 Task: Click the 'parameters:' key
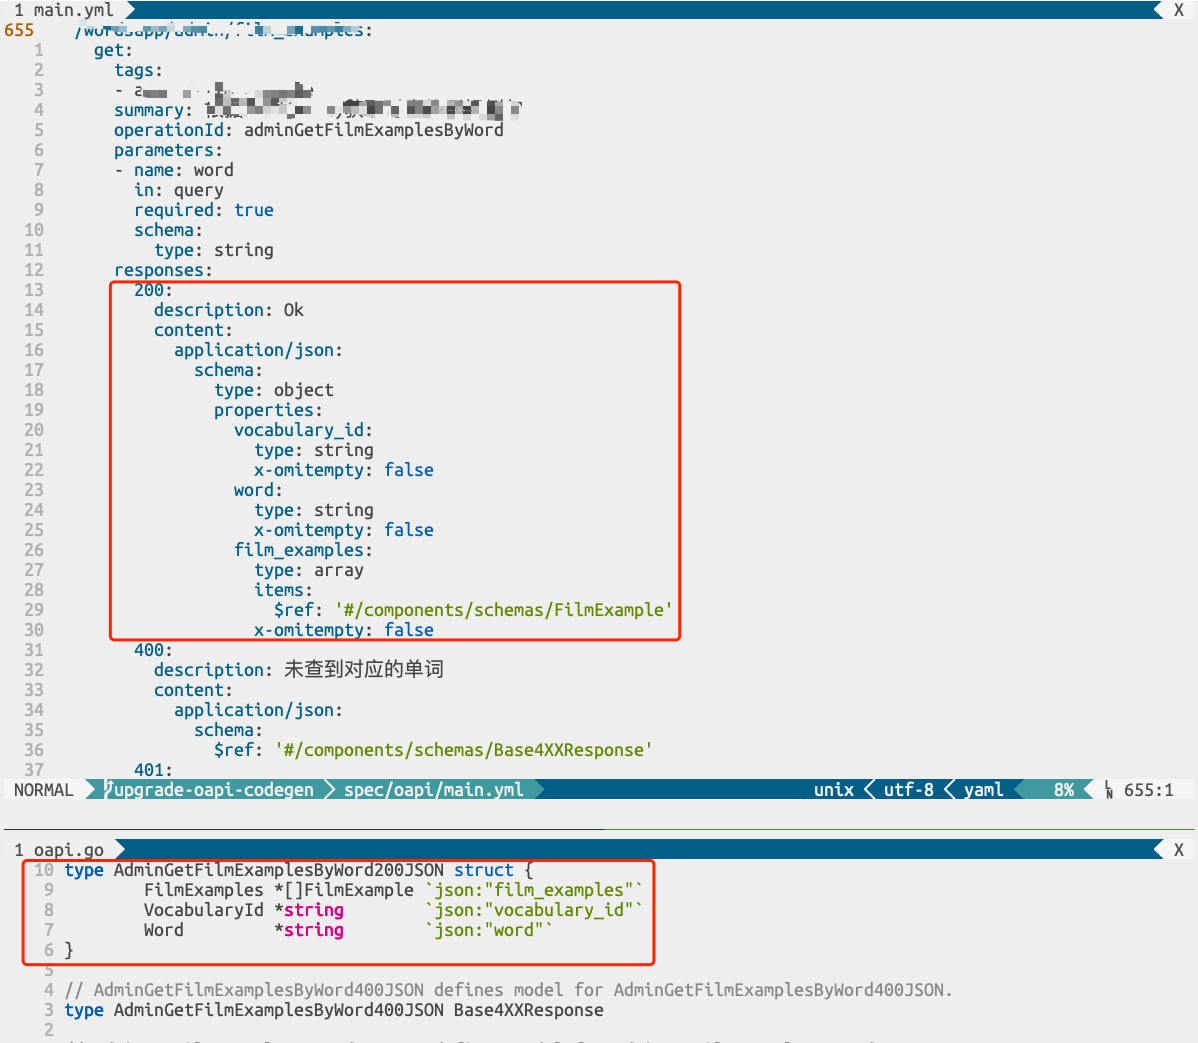pyautogui.click(x=168, y=150)
